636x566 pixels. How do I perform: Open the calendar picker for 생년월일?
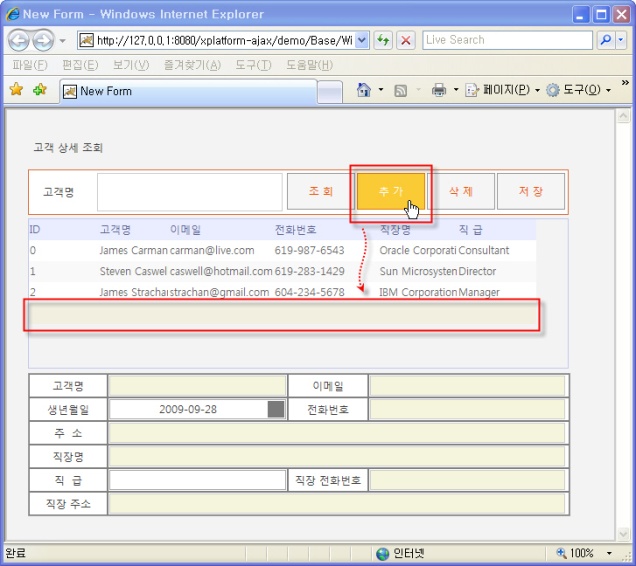coord(276,409)
